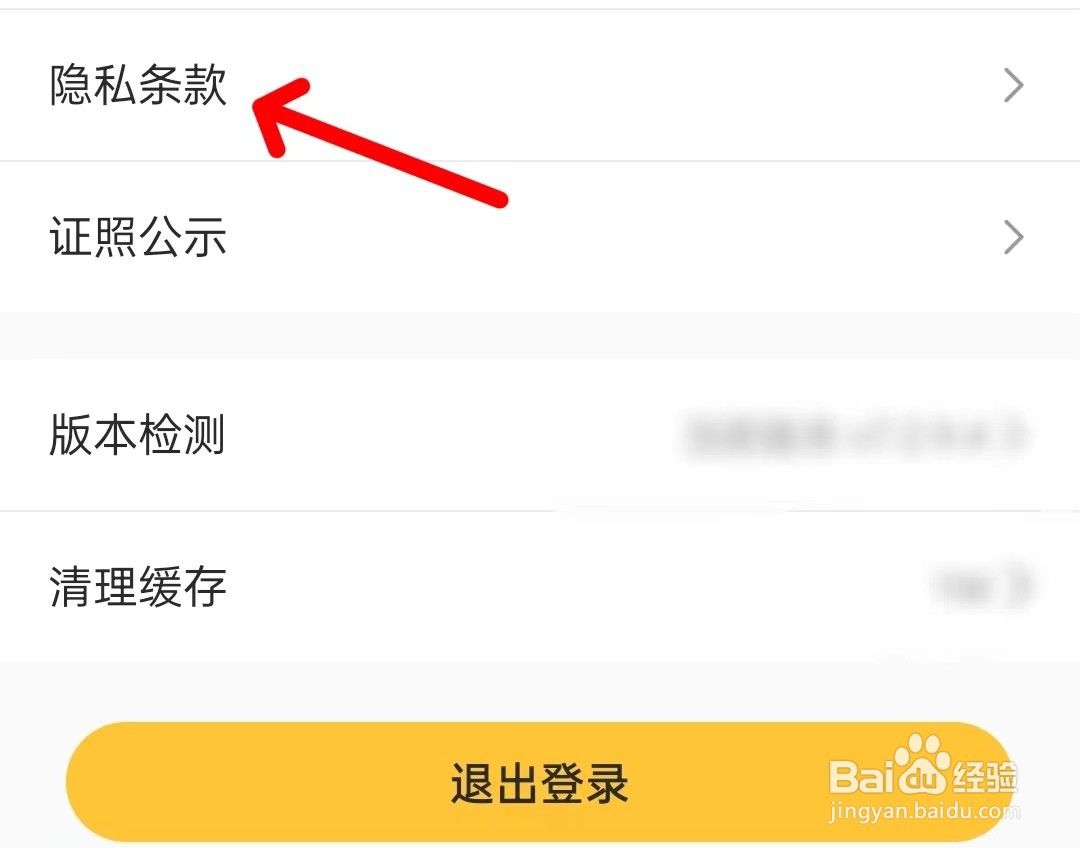1080x848 pixels.
Task: Click the 清理缓存 label text
Action: (x=138, y=587)
